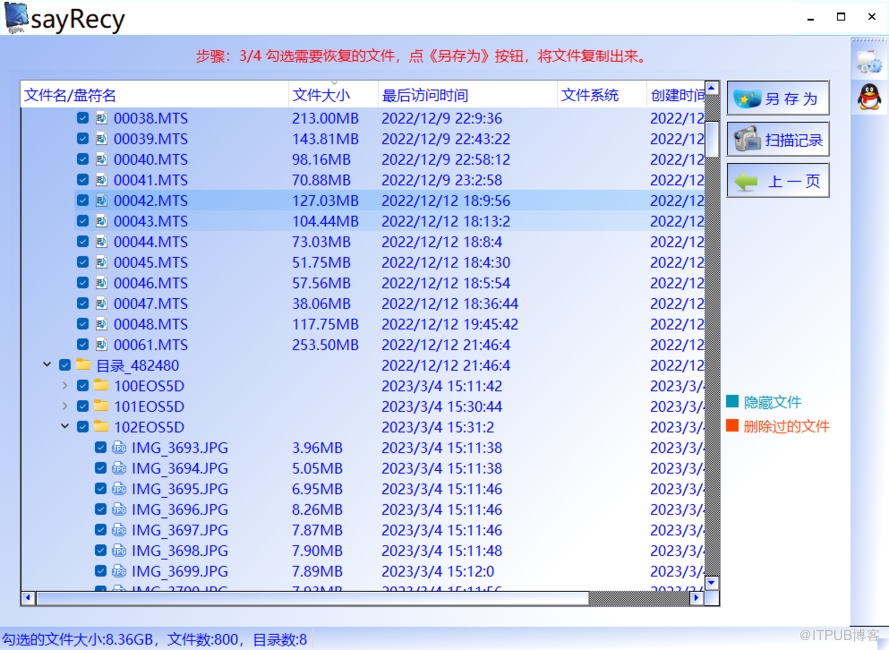
Task: Select file name IMG_3697.JPG
Action: tap(180, 530)
